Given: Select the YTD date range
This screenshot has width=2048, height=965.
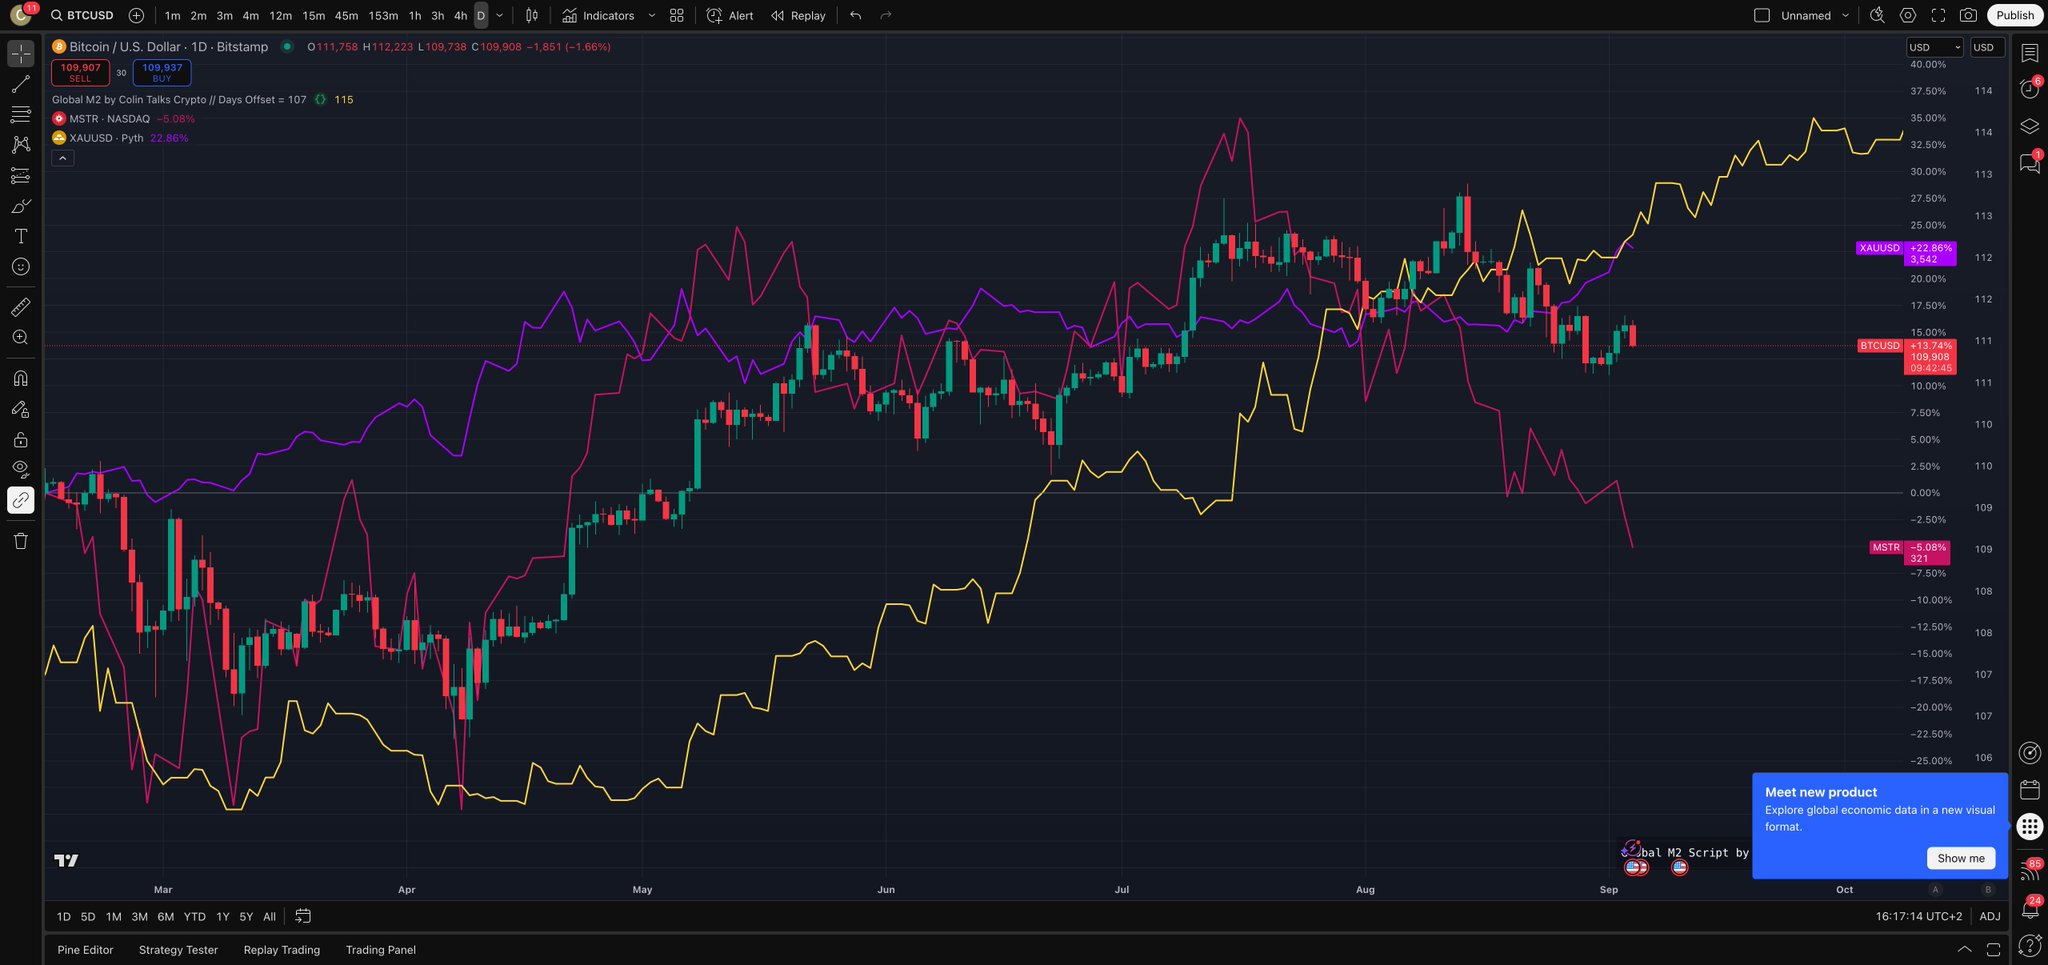Looking at the screenshot, I should click(x=195, y=916).
